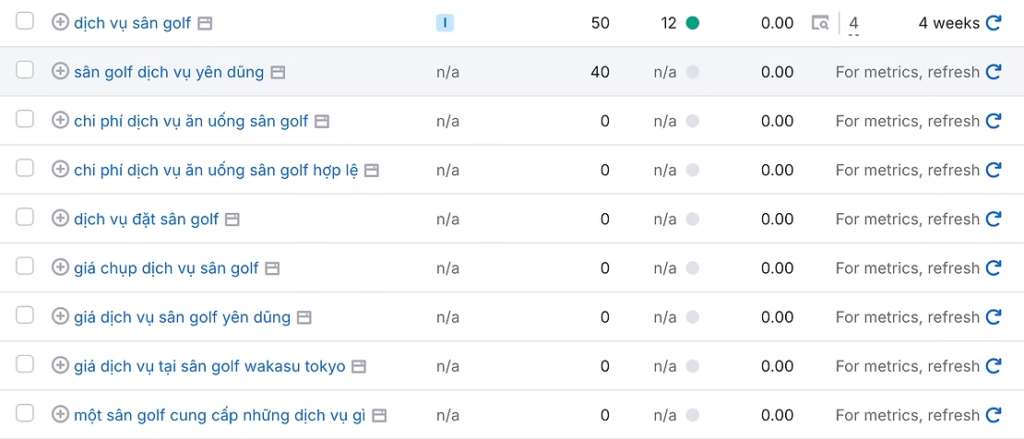1024x439 pixels.
Task: Click the Informational intent badge
Action: tap(445, 23)
